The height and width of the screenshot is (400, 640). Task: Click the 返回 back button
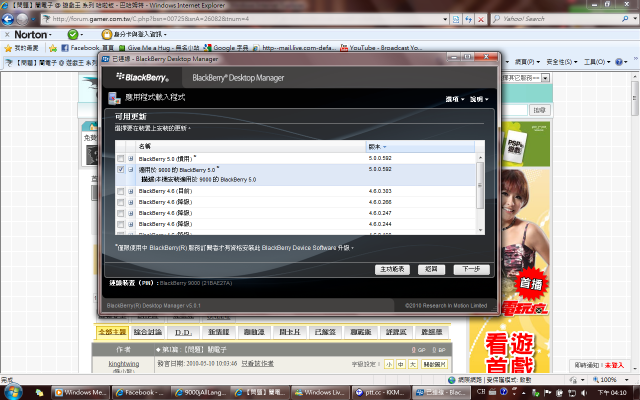(431, 269)
